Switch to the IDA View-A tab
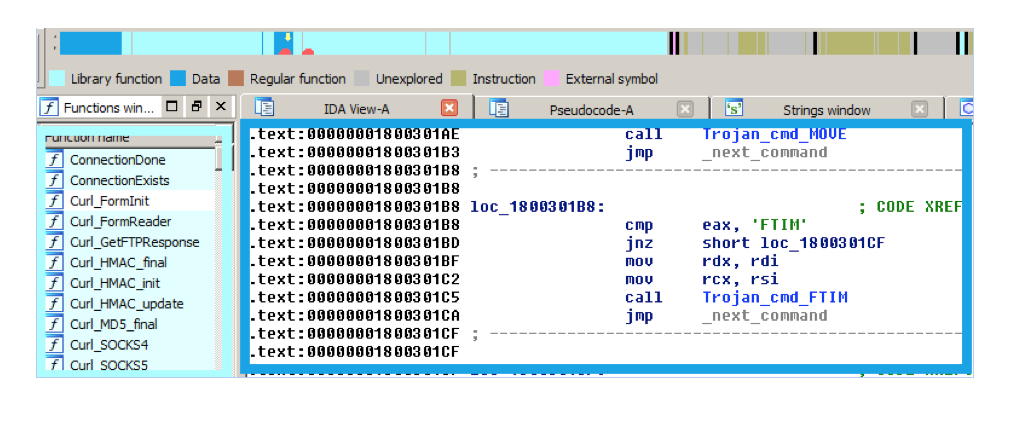Viewport: 1009px width, 428px height. click(x=356, y=108)
